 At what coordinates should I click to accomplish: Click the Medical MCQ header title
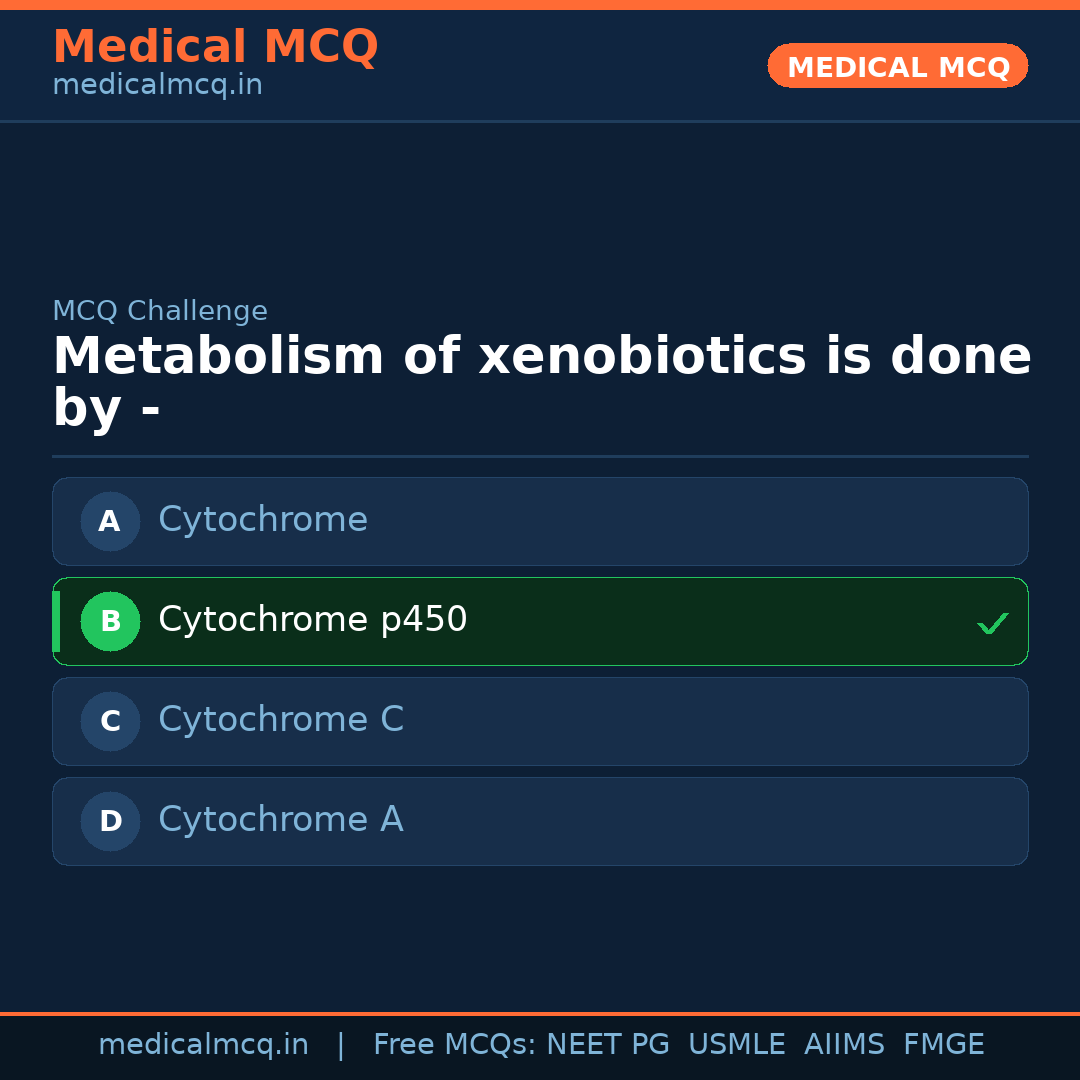point(215,47)
